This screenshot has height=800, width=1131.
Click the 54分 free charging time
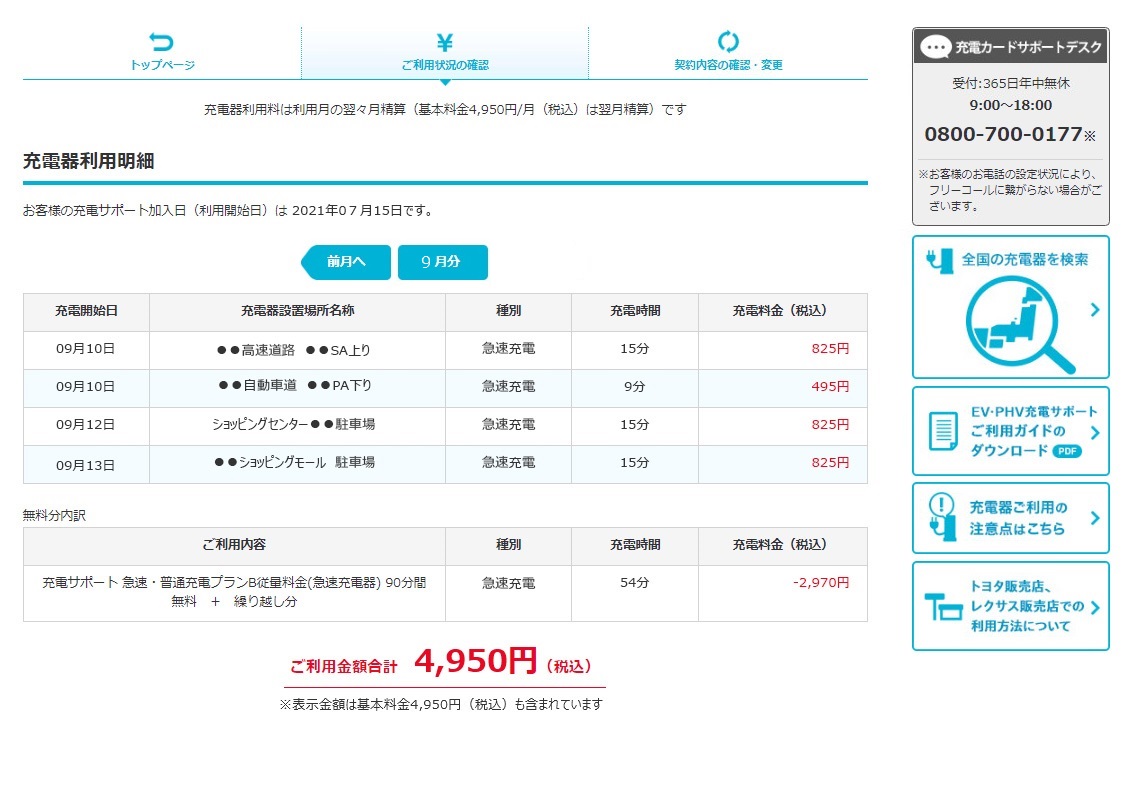point(635,582)
